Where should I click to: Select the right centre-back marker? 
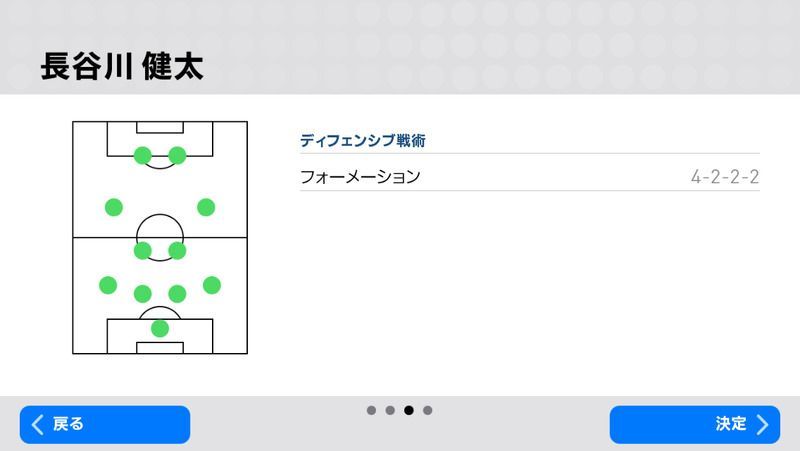tap(177, 293)
